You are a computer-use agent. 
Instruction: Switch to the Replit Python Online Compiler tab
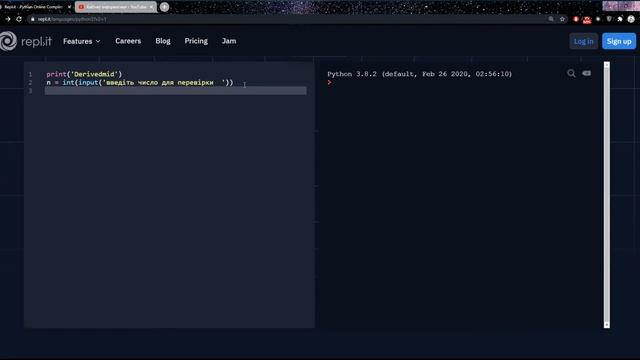point(35,7)
